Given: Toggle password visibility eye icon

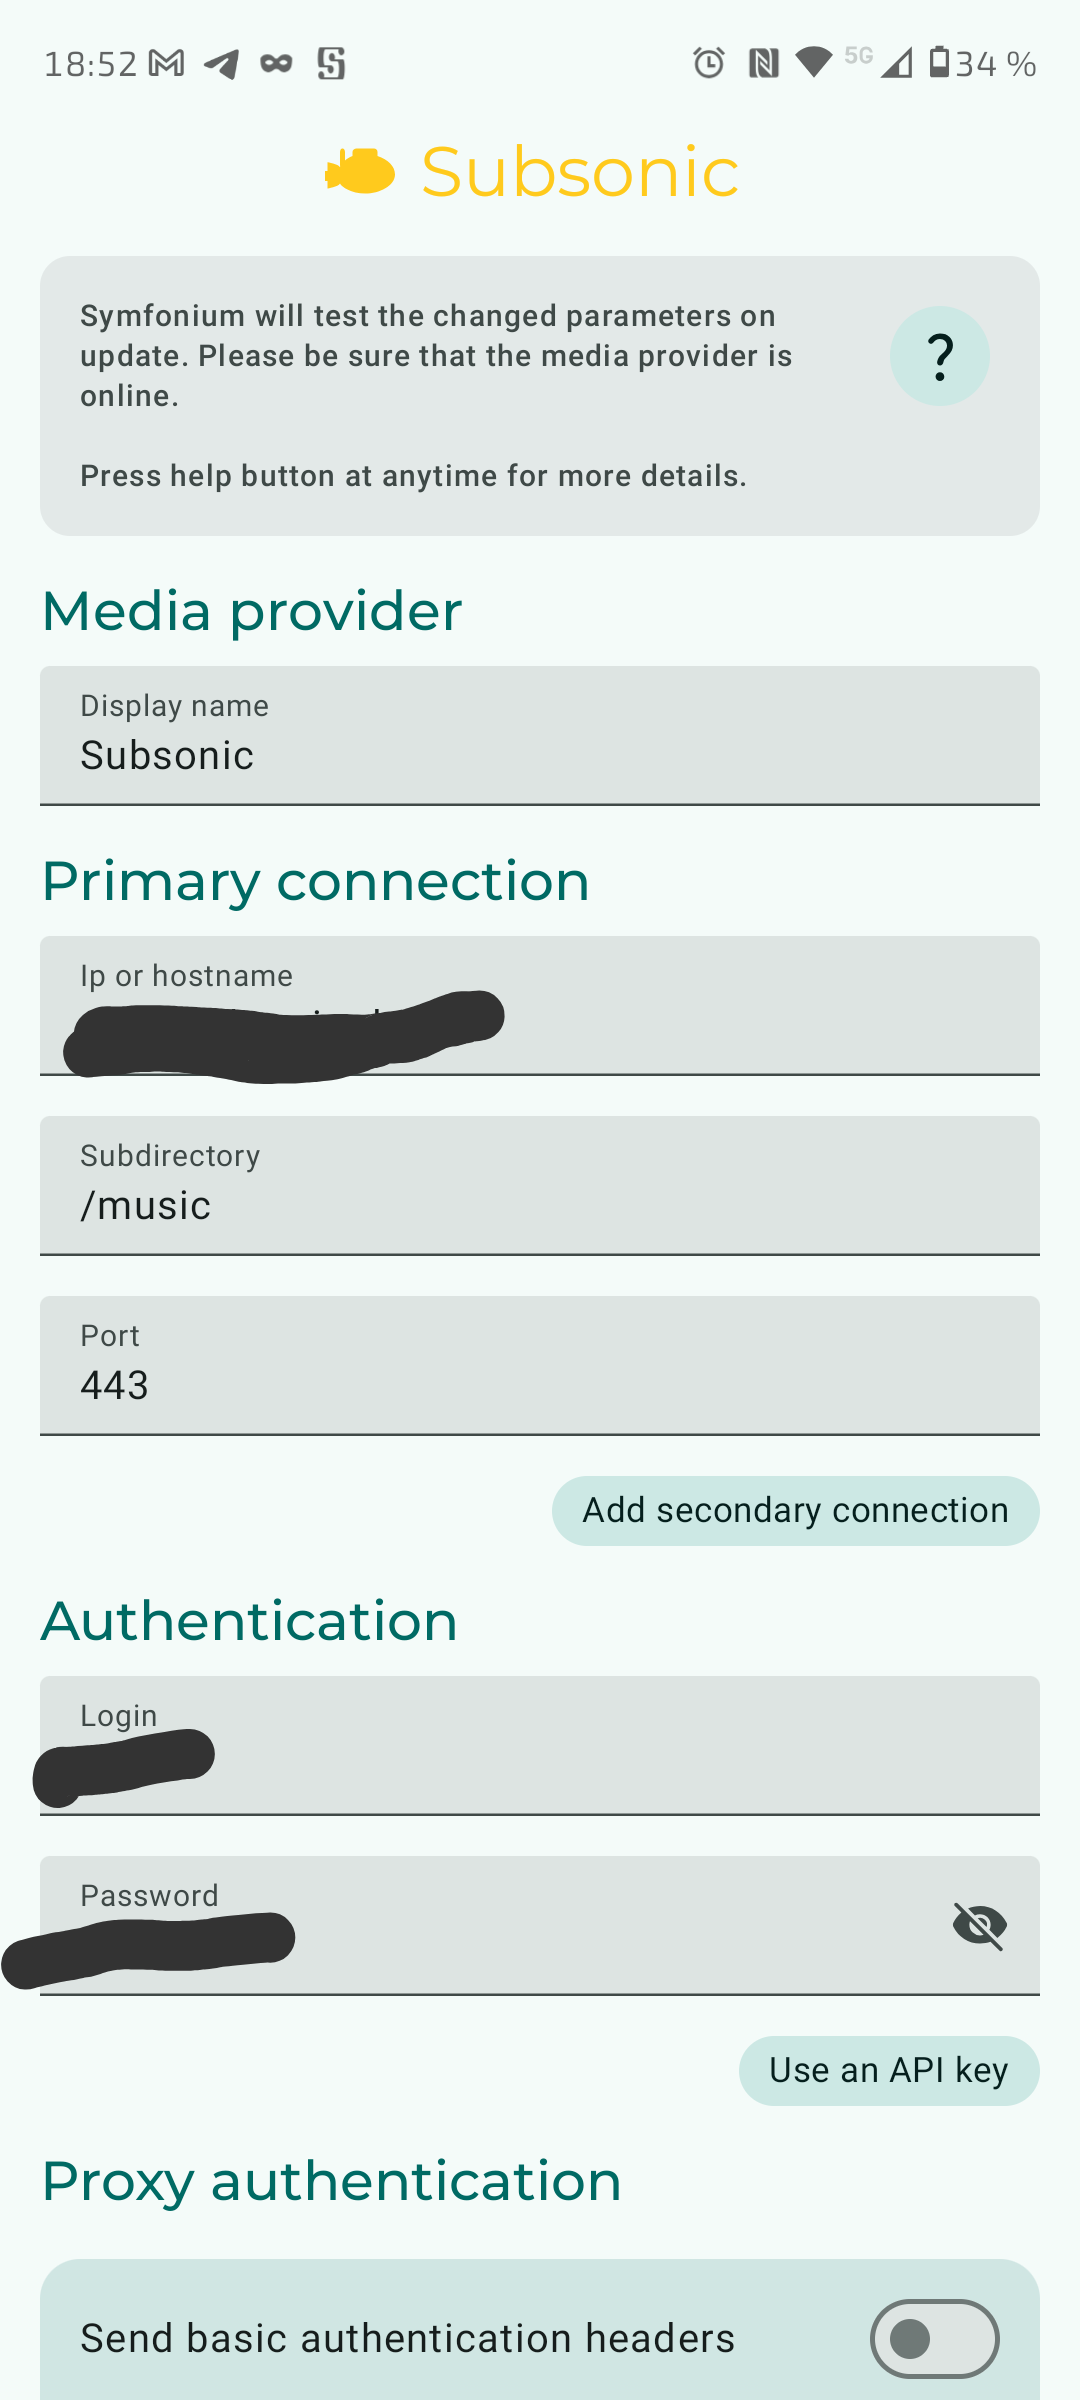Looking at the screenshot, I should (979, 1925).
